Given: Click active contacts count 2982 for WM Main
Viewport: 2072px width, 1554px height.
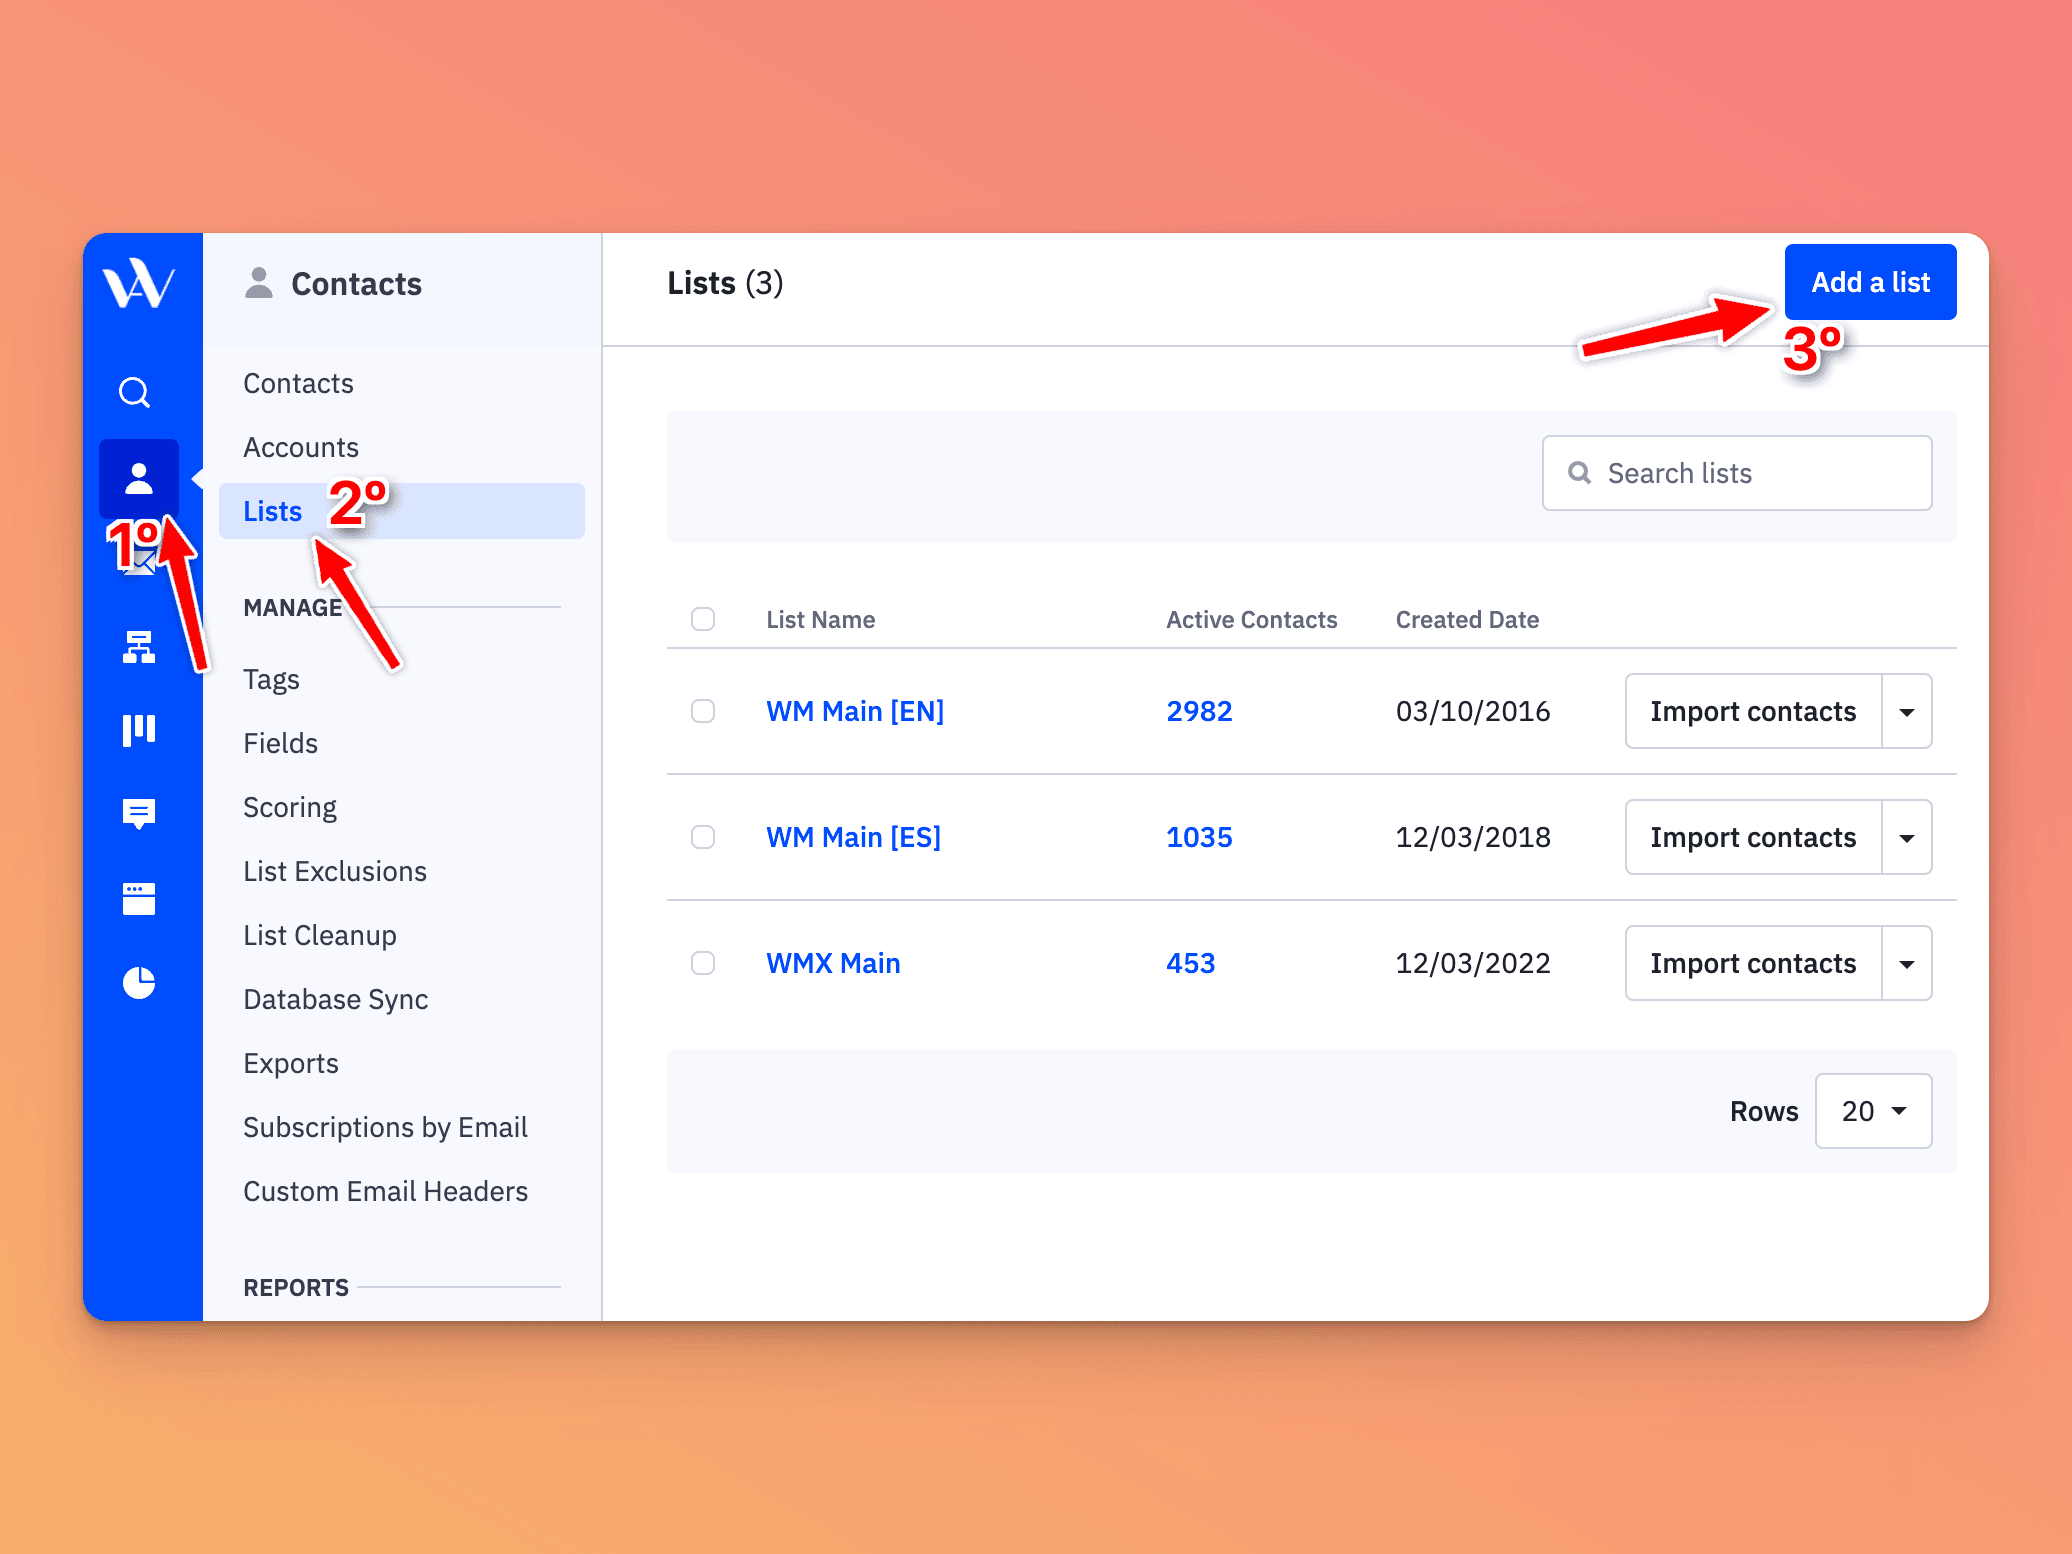Looking at the screenshot, I should click(x=1201, y=710).
